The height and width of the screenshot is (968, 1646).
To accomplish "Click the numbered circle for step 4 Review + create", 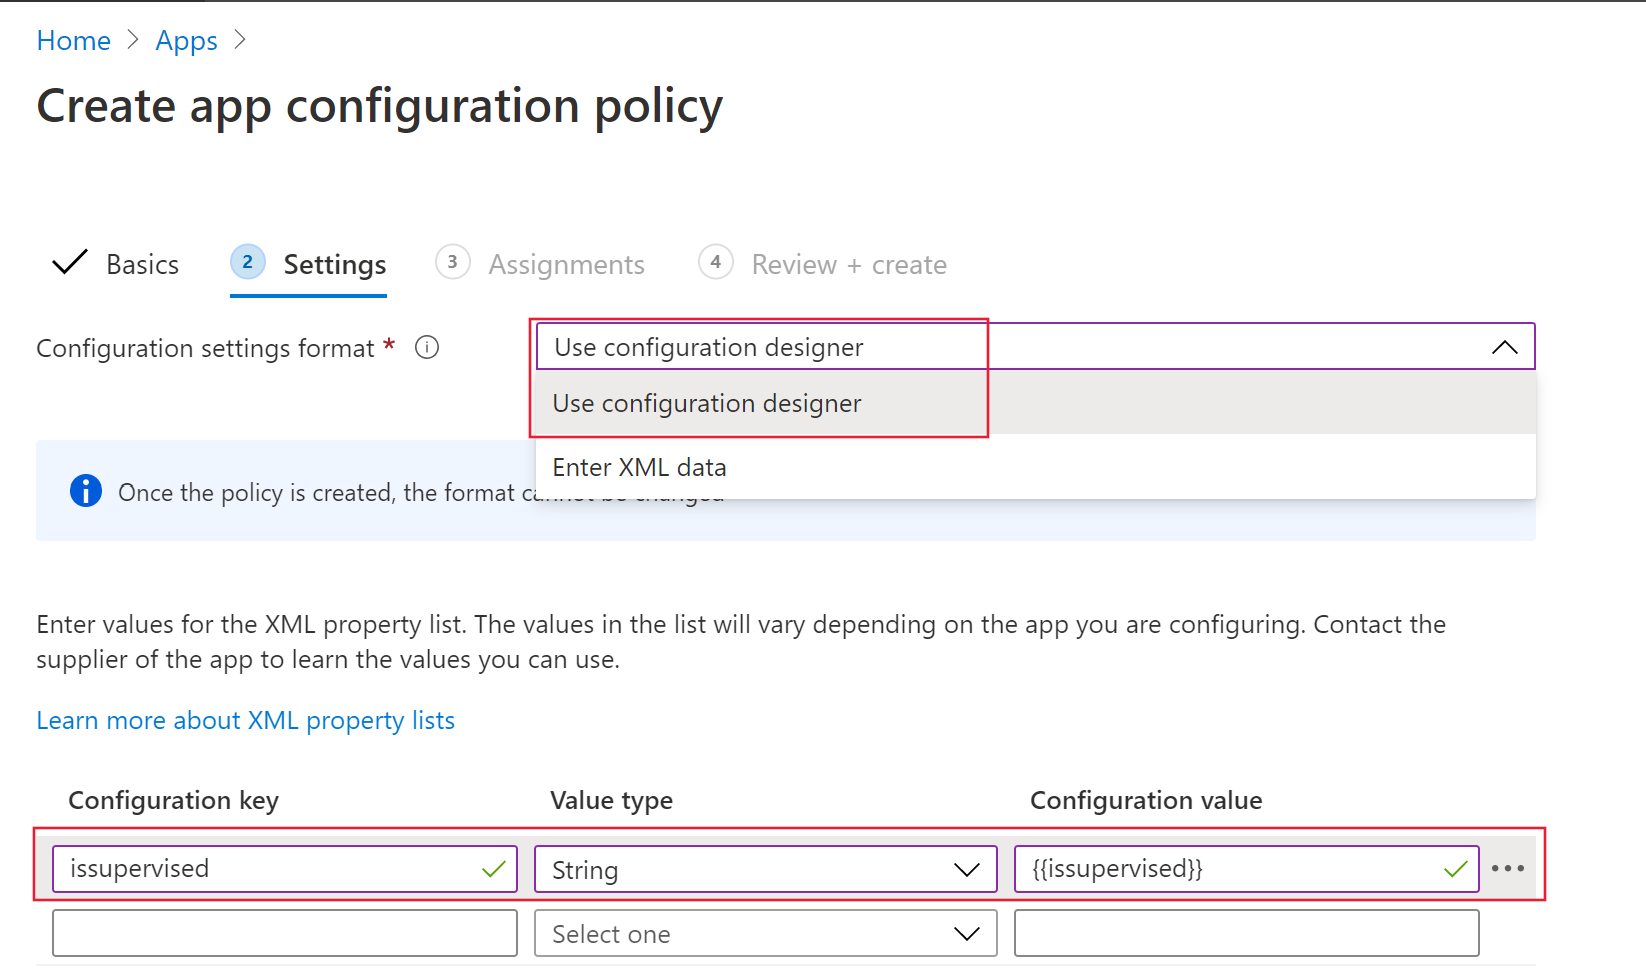I will pyautogui.click(x=715, y=262).
